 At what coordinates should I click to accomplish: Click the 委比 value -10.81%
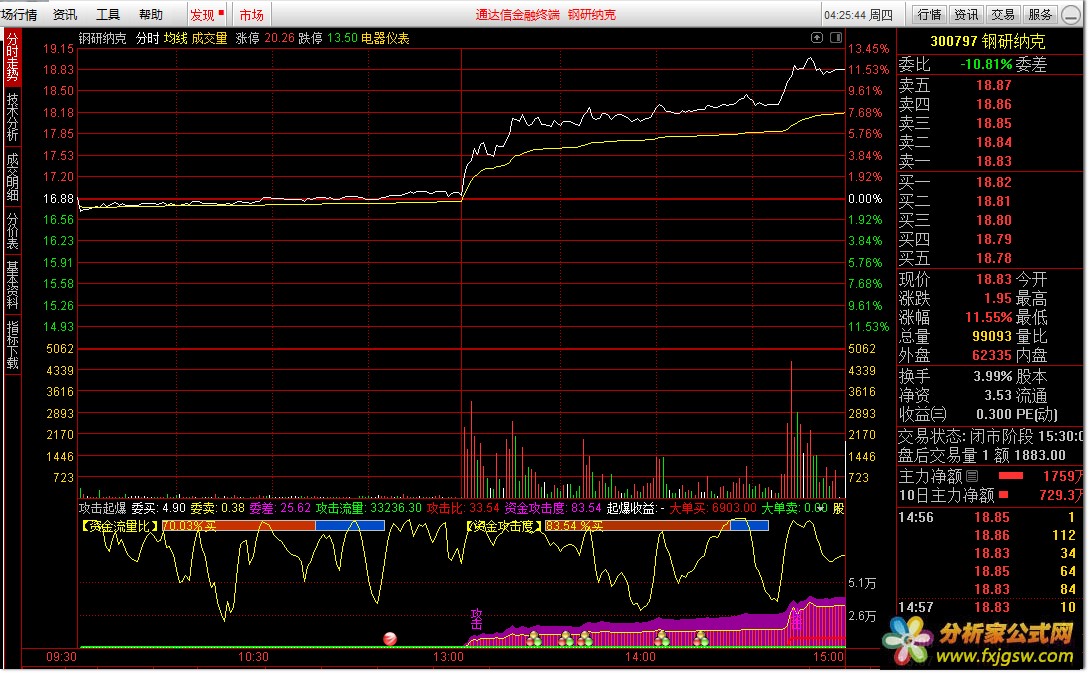pos(986,65)
